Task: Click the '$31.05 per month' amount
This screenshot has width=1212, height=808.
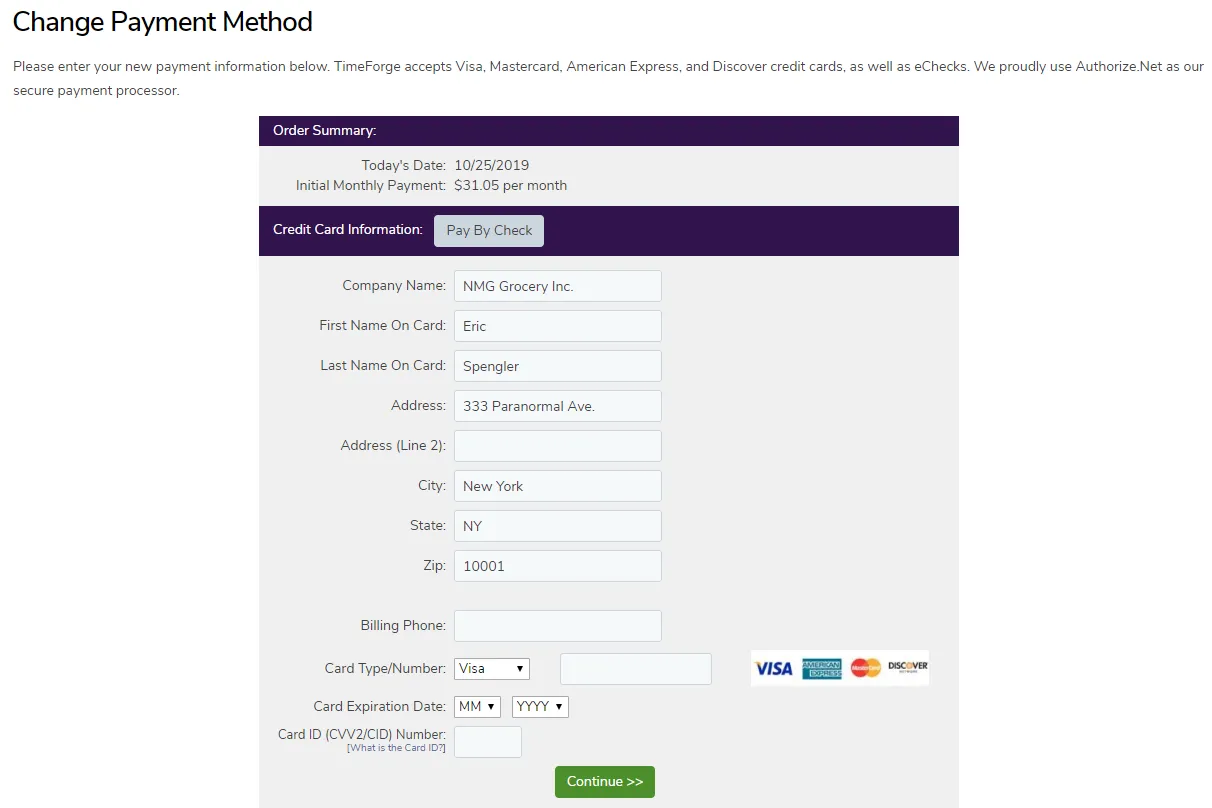Action: pyautogui.click(x=511, y=185)
